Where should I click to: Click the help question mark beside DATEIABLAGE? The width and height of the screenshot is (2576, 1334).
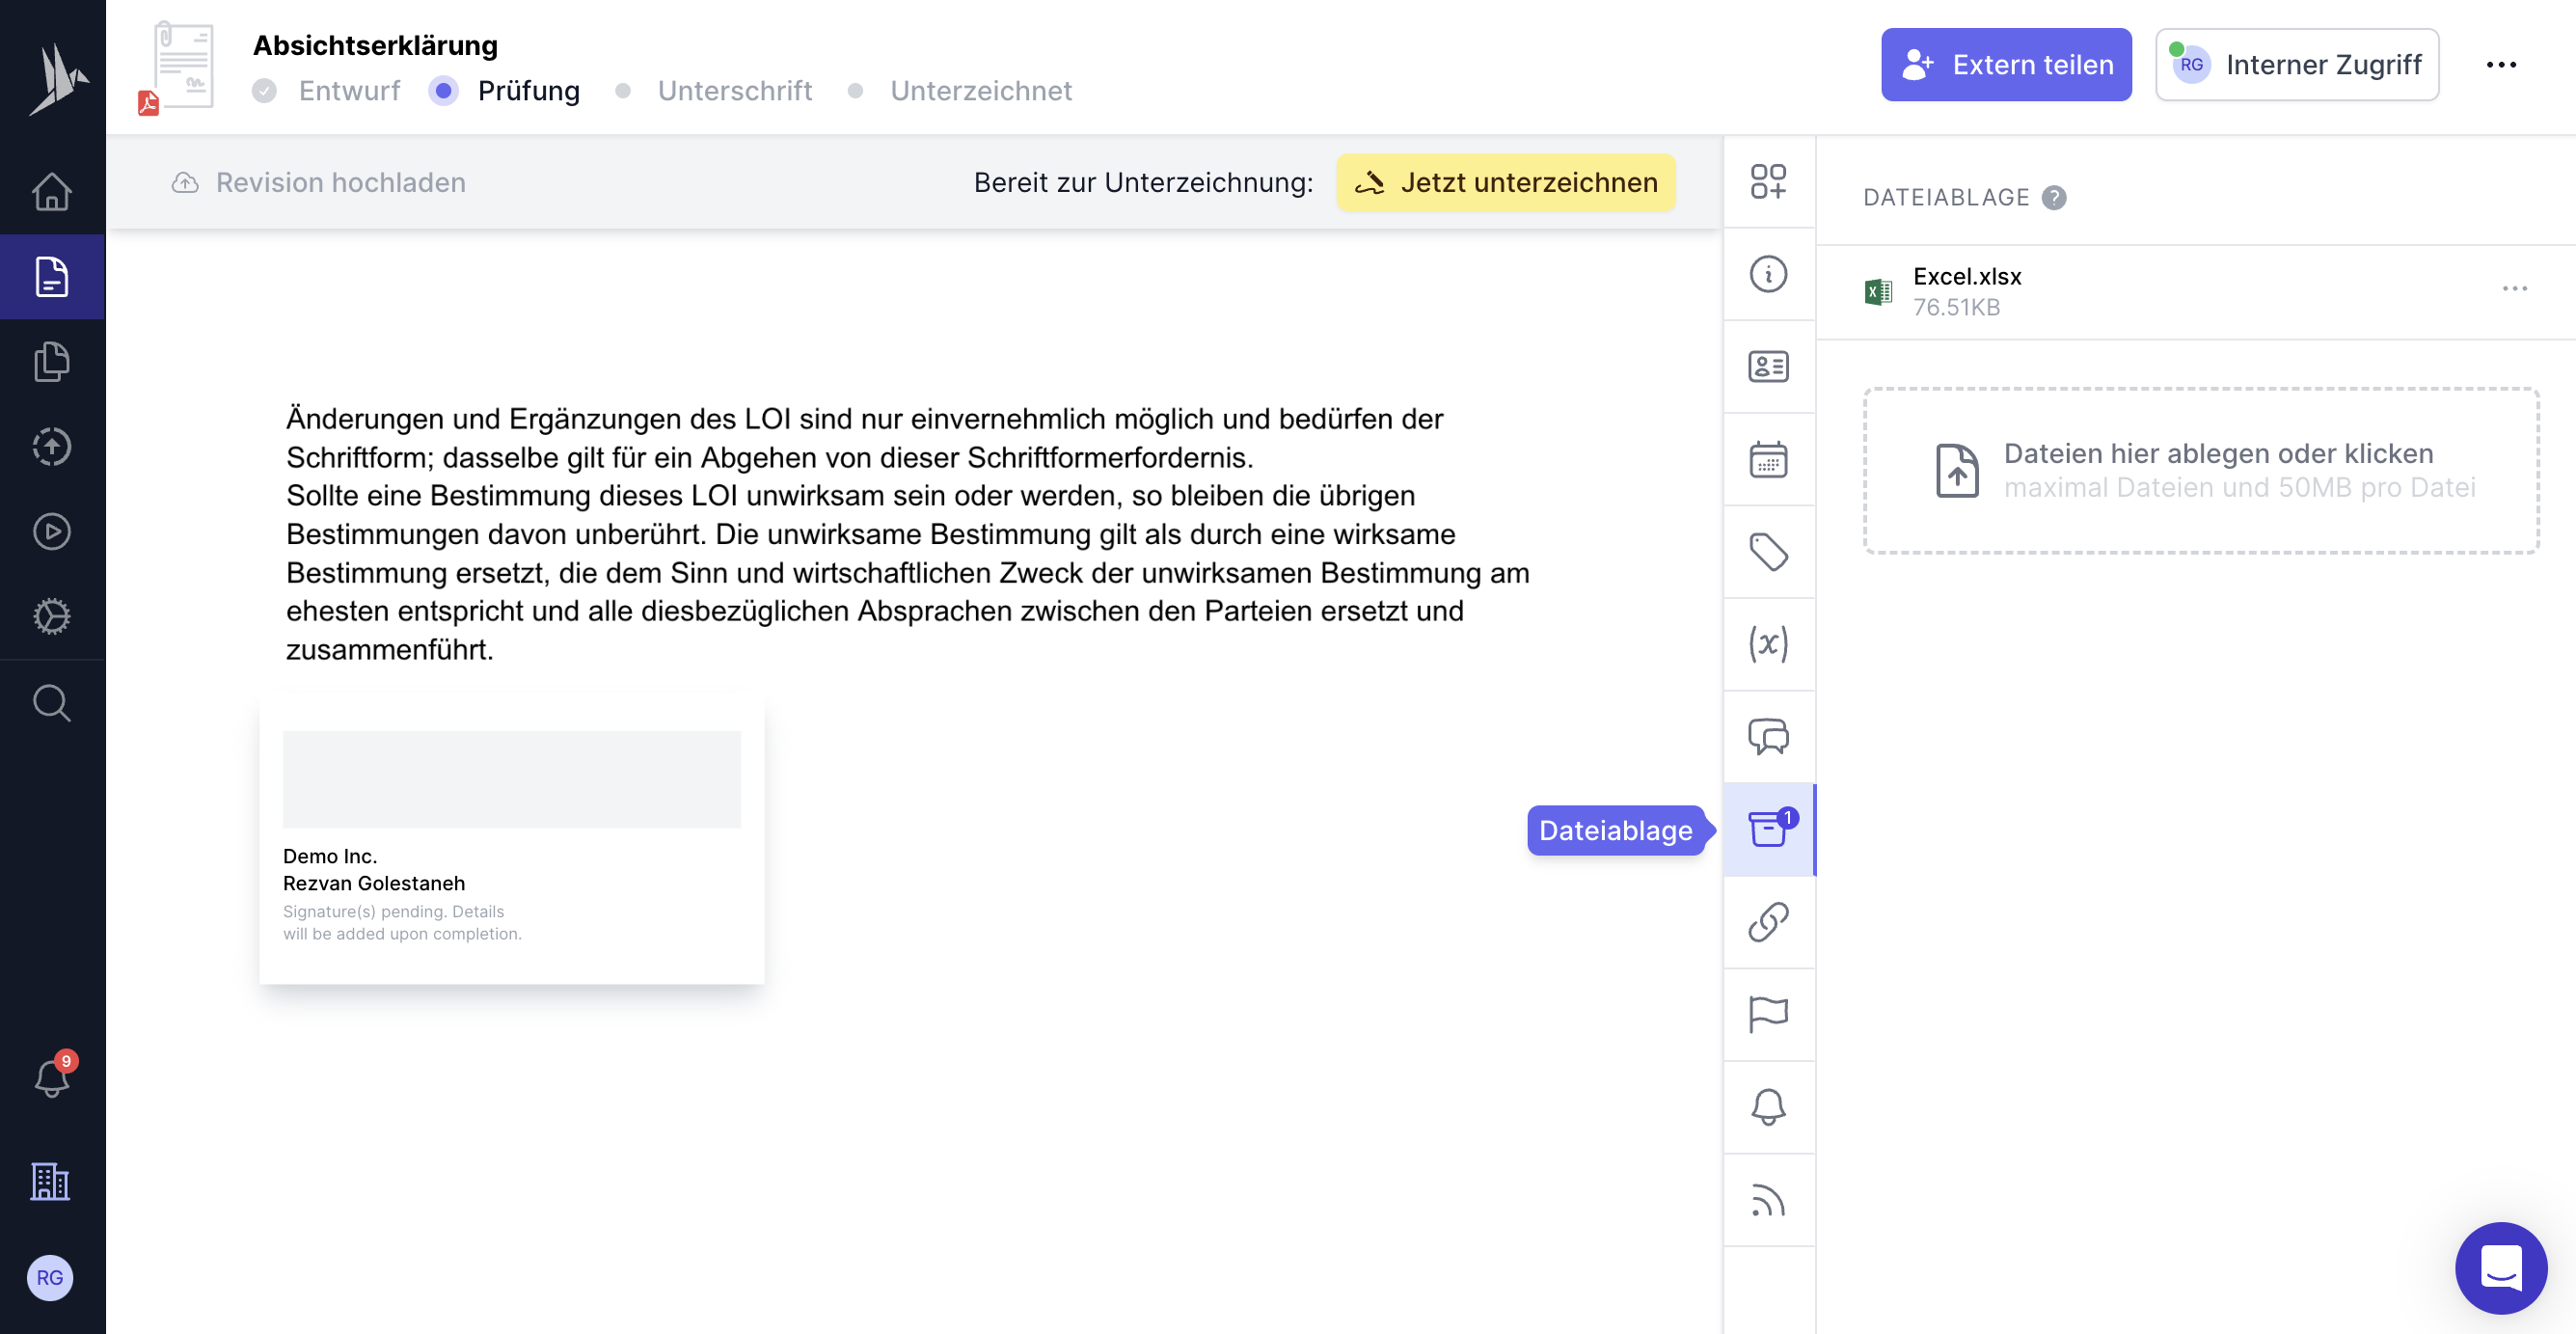coord(2054,197)
